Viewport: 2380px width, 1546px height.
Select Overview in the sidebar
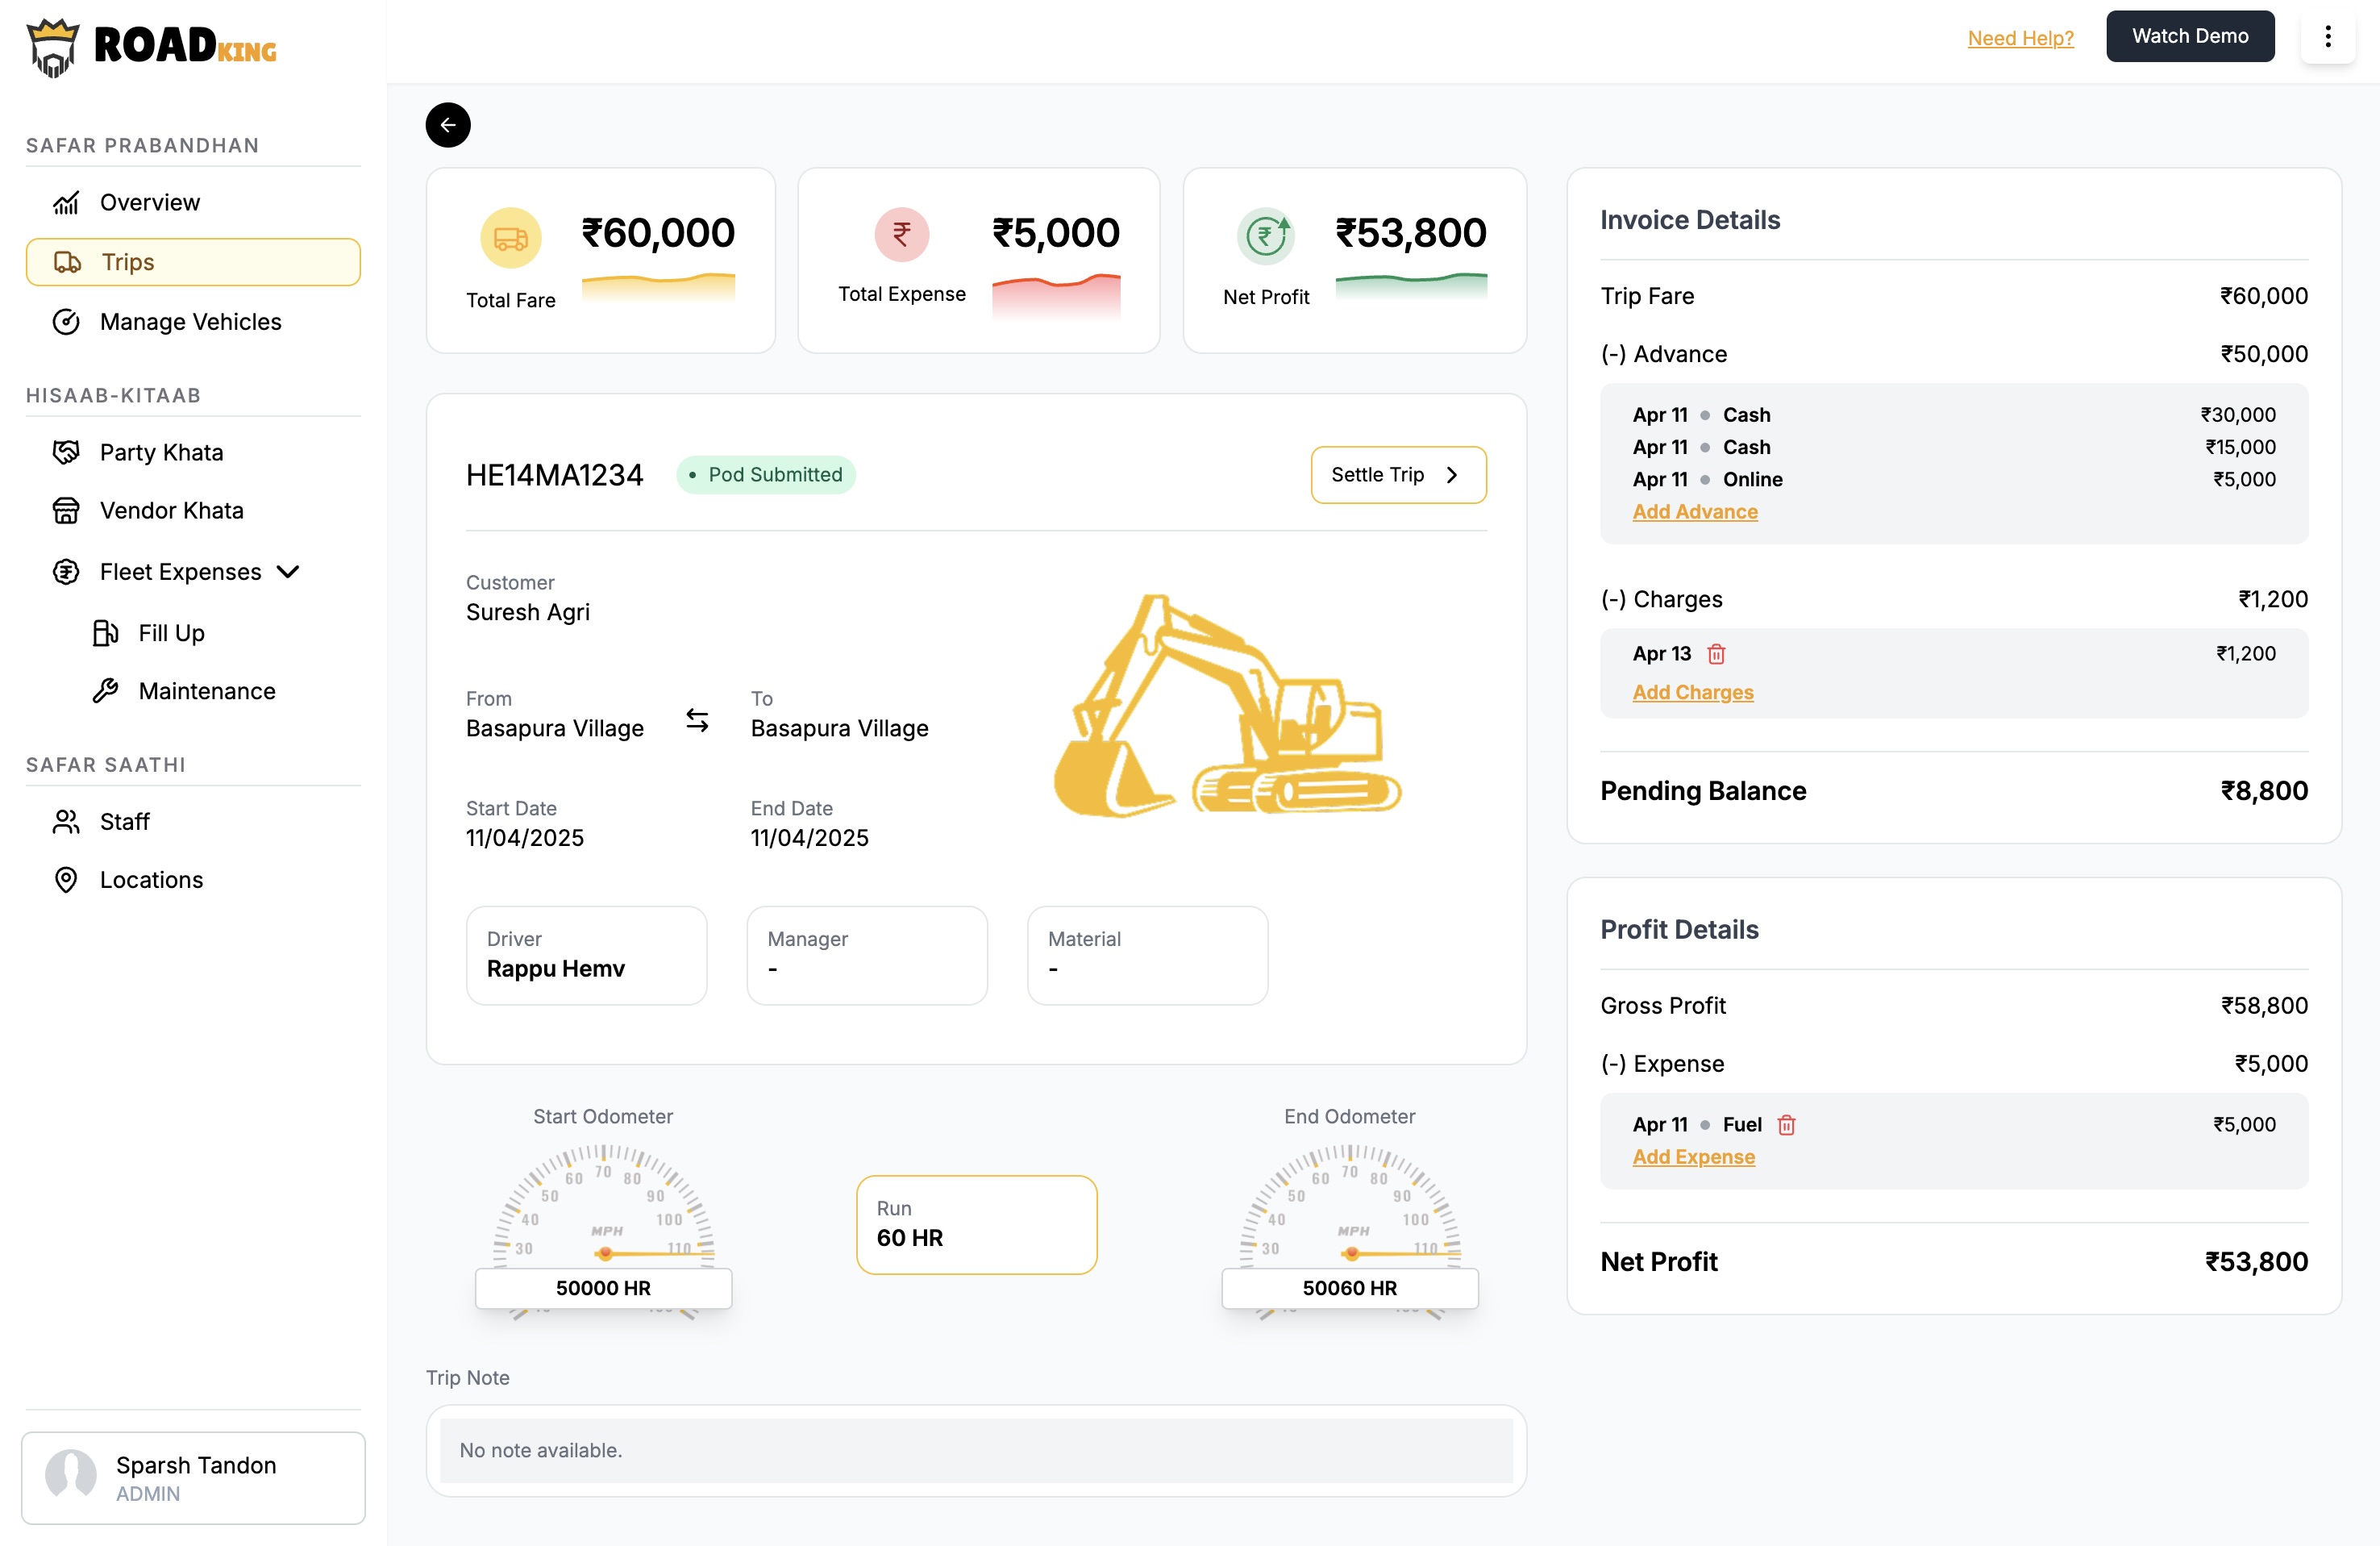(x=65, y=202)
